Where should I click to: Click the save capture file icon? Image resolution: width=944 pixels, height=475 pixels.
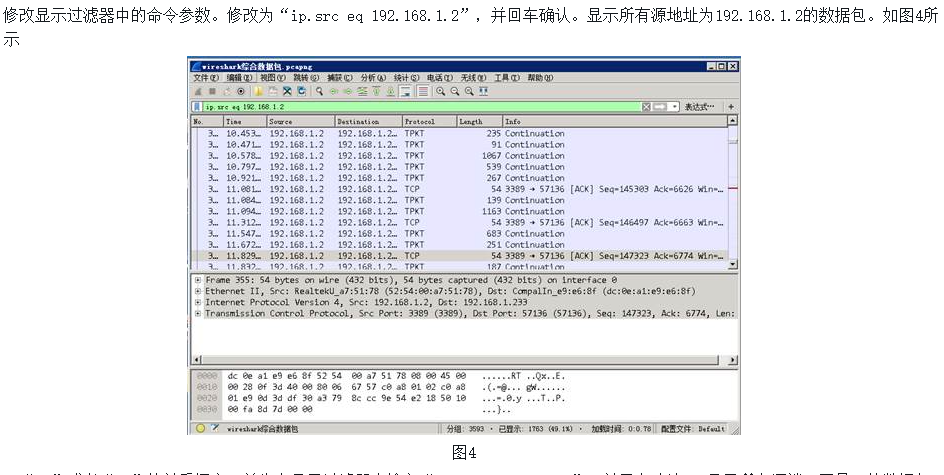(x=273, y=92)
